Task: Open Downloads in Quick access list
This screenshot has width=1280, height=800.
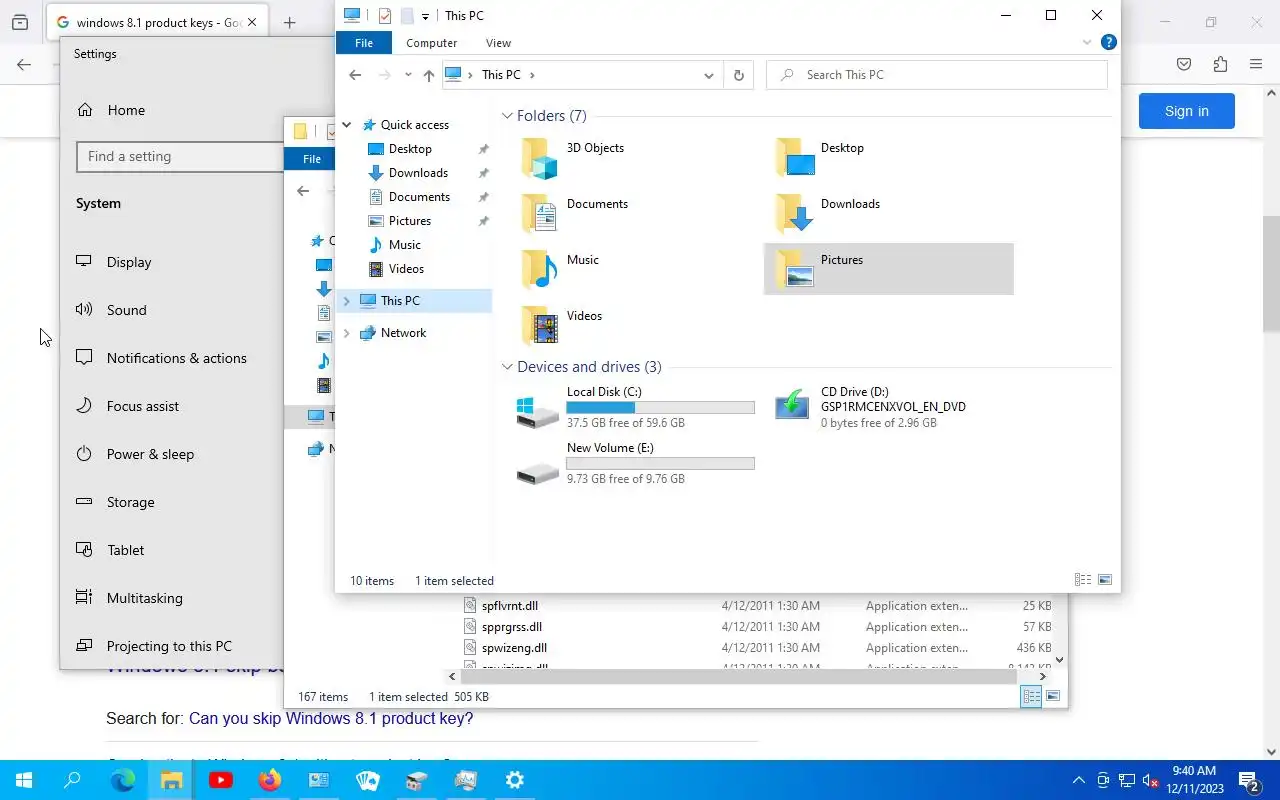Action: click(x=418, y=173)
